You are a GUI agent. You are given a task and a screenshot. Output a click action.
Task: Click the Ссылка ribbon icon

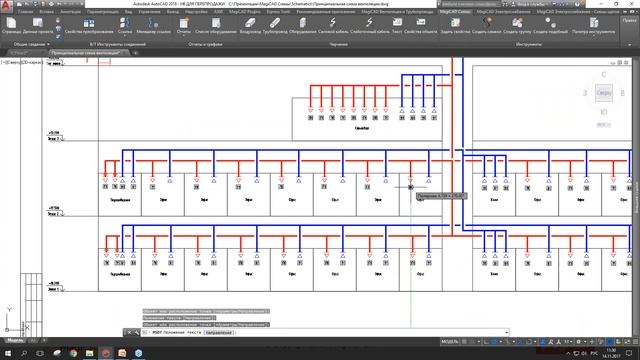point(124,24)
